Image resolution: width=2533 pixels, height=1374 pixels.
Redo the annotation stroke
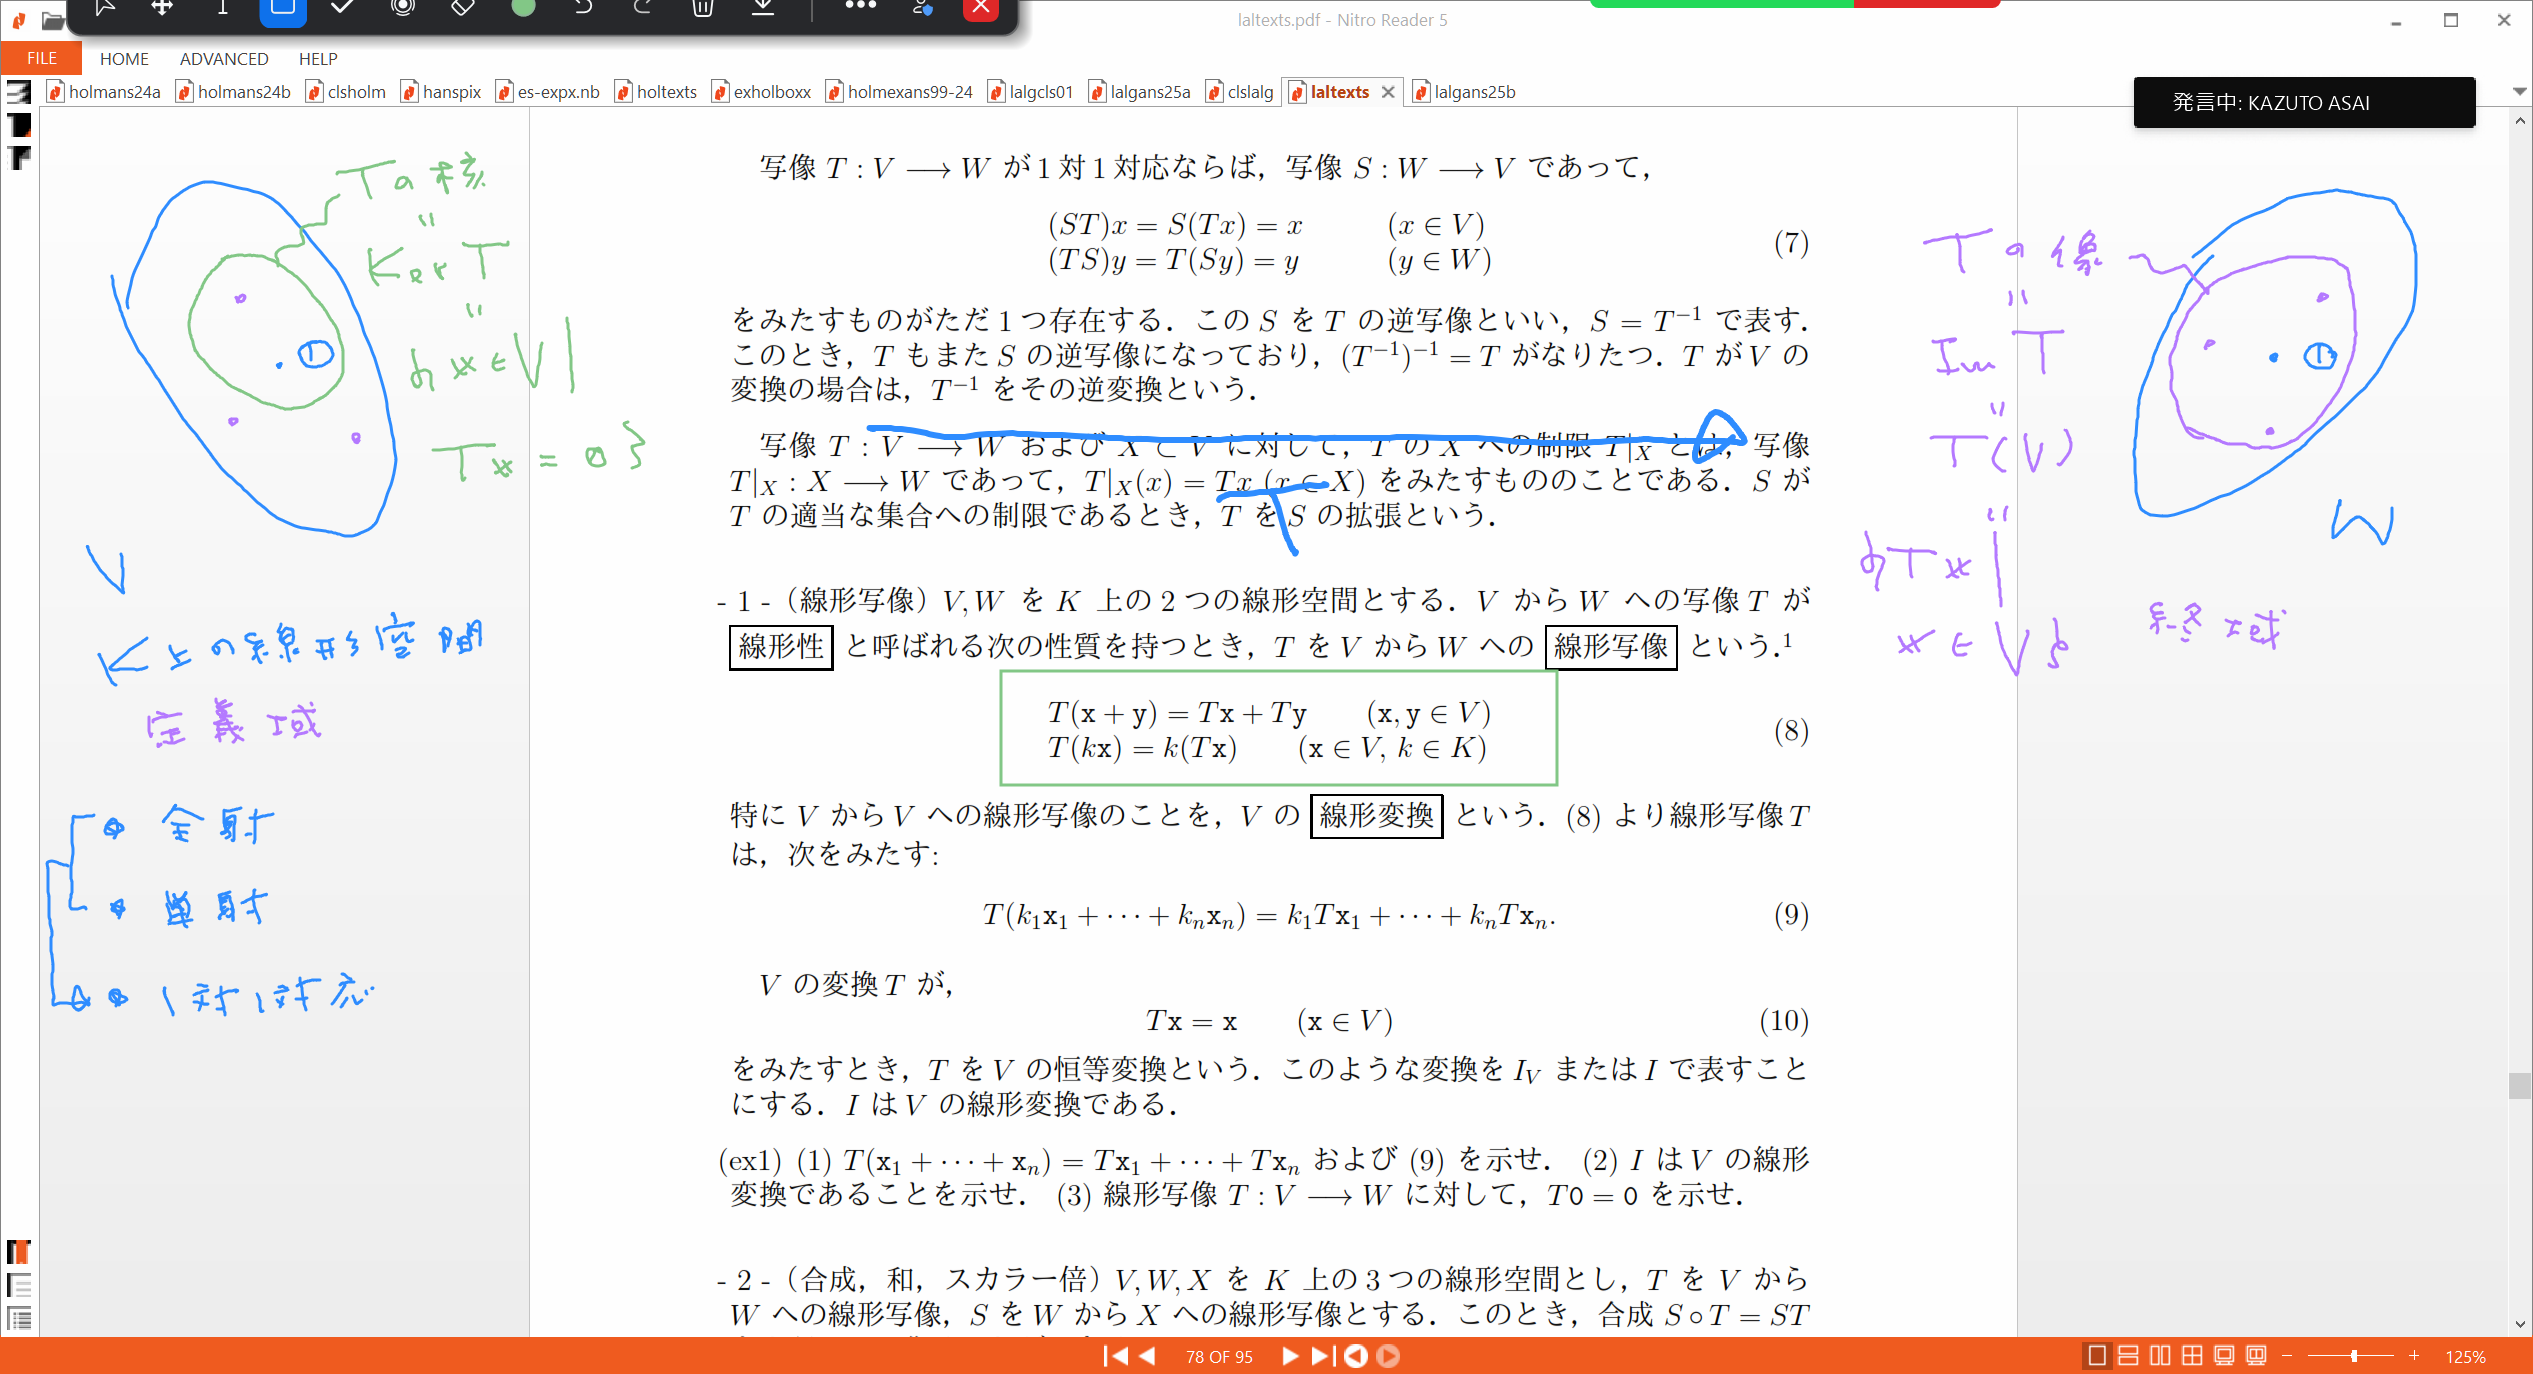643,8
